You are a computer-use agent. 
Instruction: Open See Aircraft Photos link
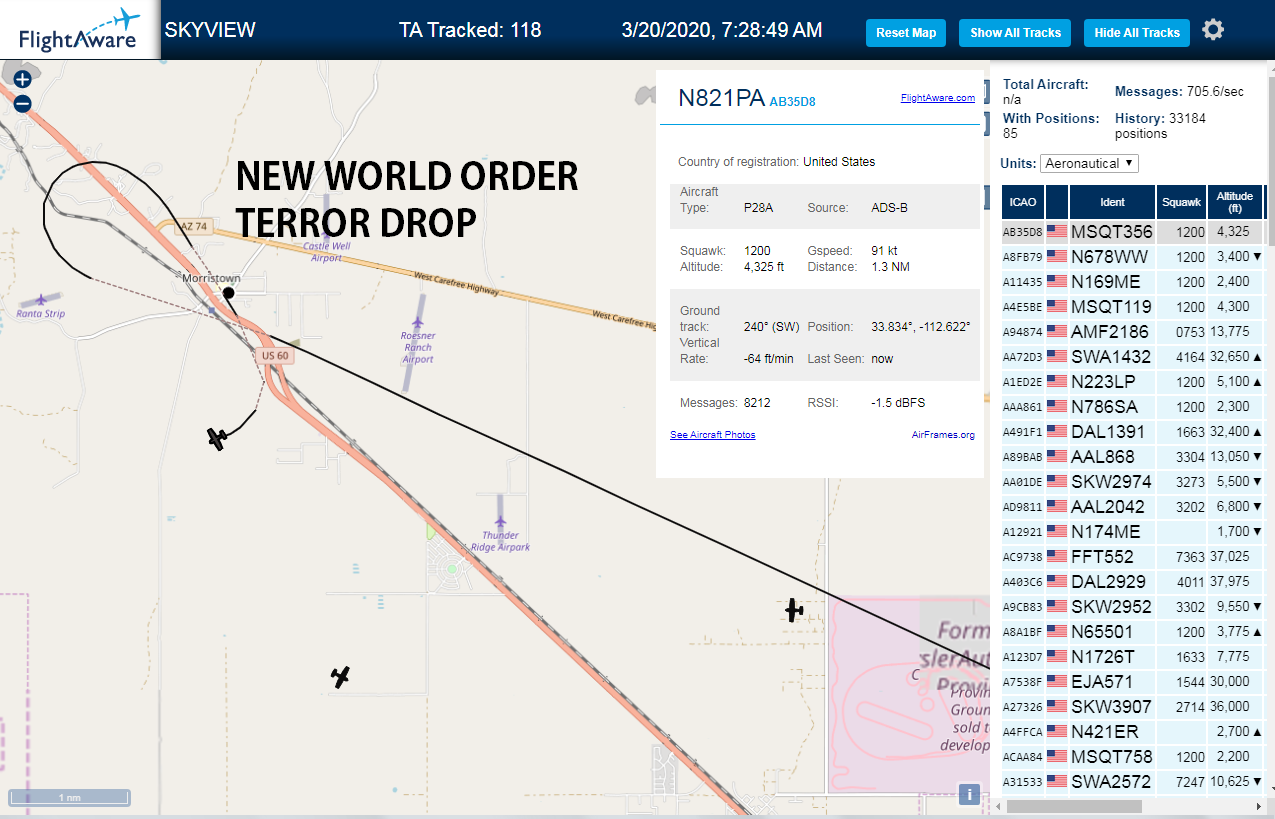[713, 435]
